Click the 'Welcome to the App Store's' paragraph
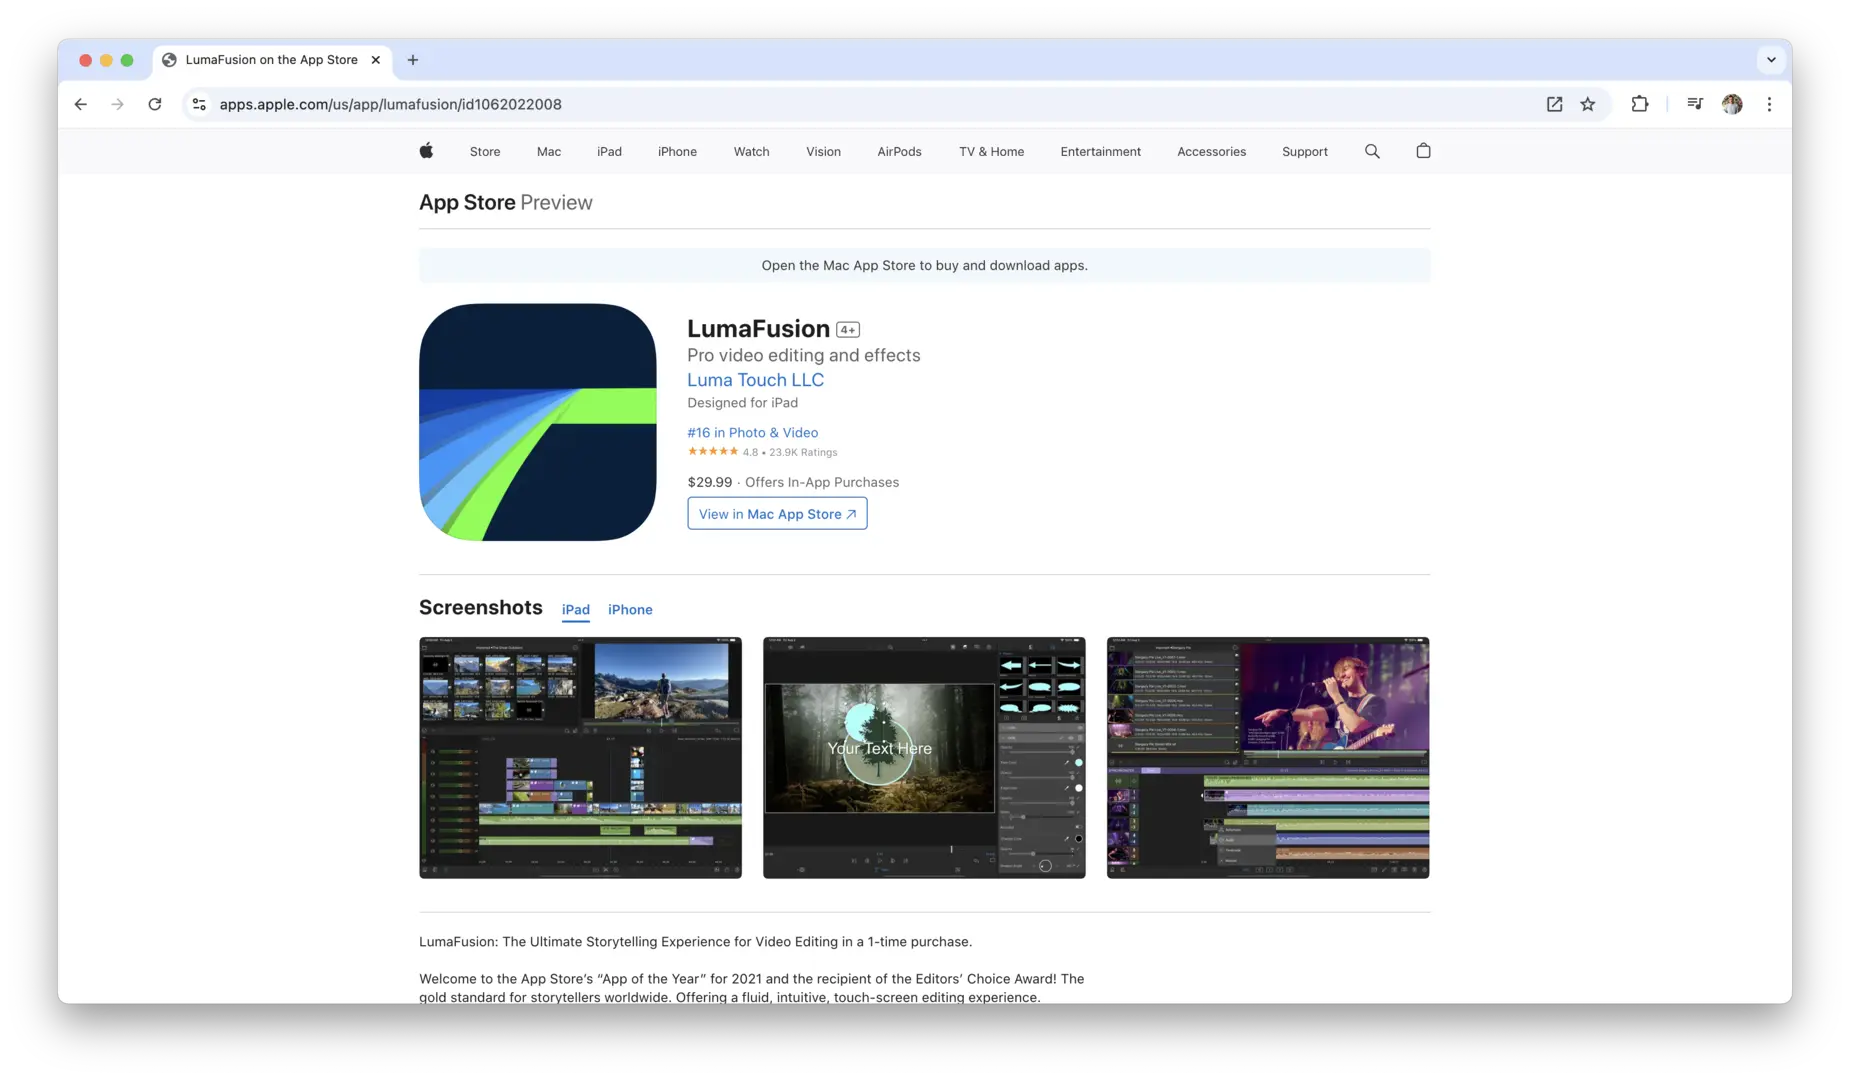 [752, 988]
